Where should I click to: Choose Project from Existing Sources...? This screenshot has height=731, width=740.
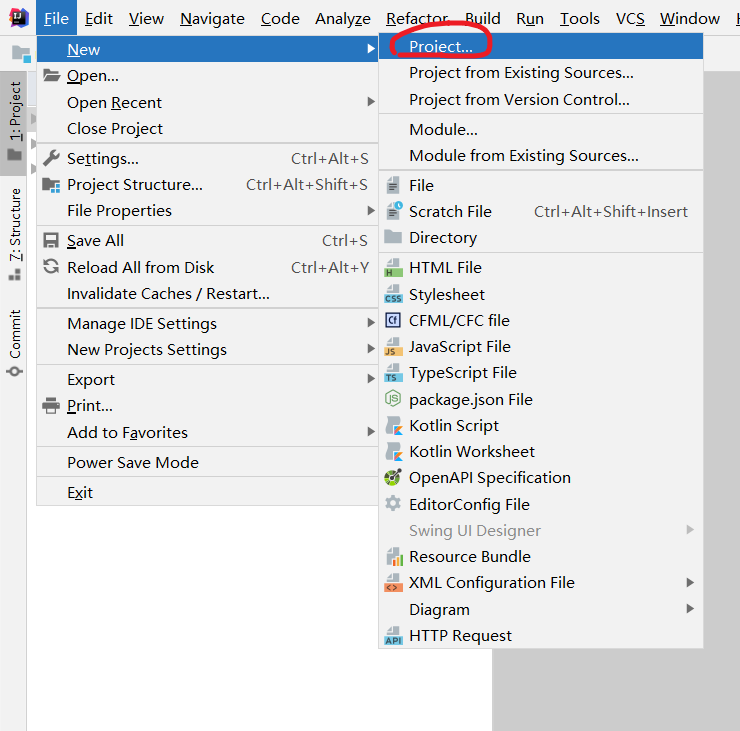point(541,73)
